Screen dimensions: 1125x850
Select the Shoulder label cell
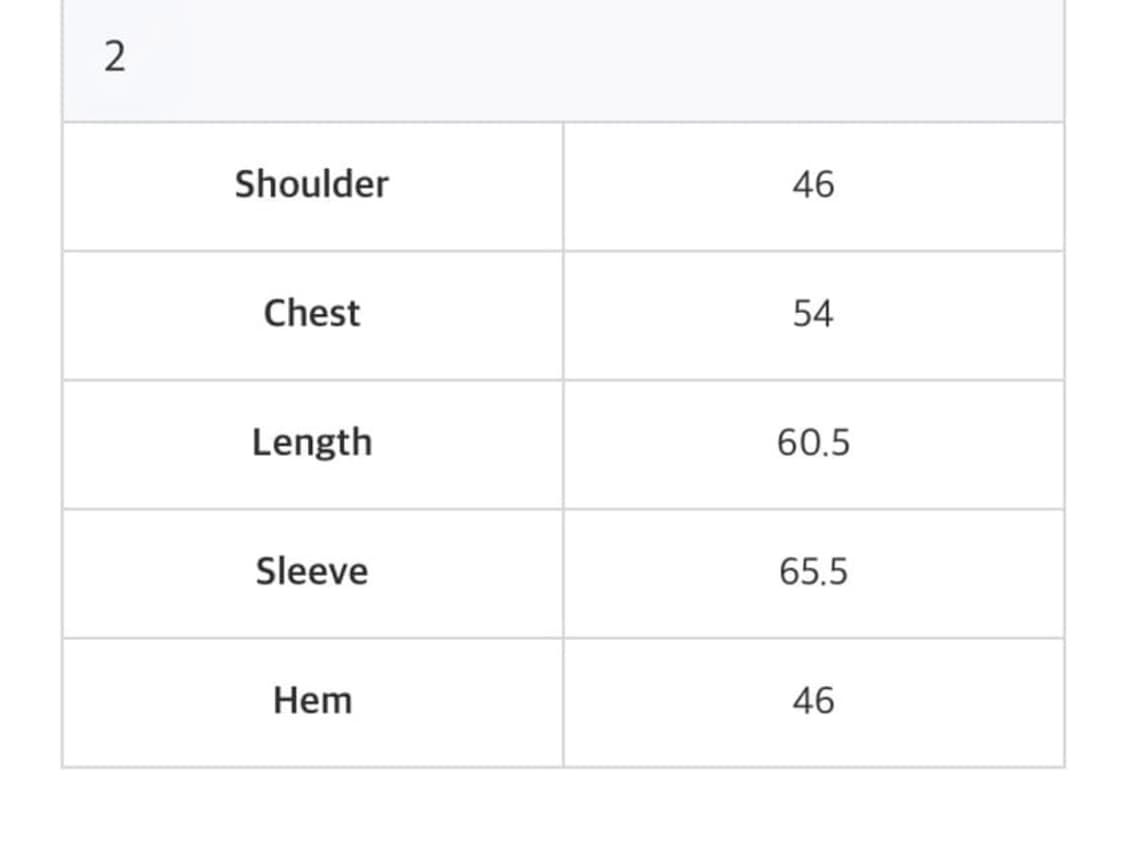pos(311,185)
